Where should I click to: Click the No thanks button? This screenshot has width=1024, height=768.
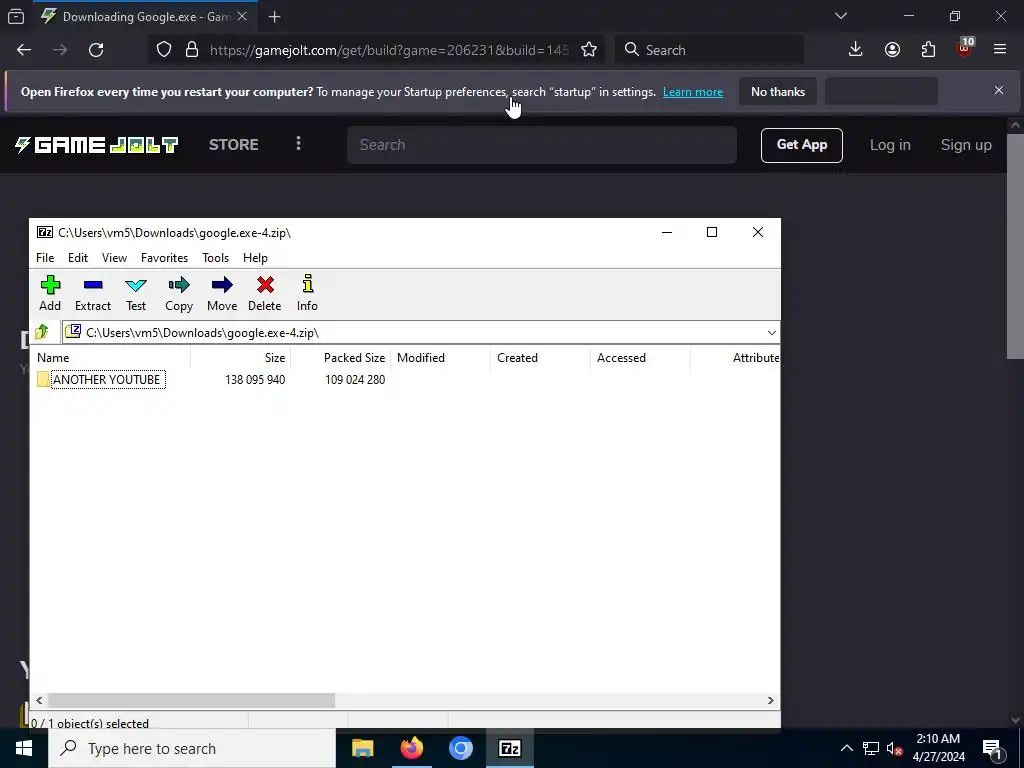778,92
